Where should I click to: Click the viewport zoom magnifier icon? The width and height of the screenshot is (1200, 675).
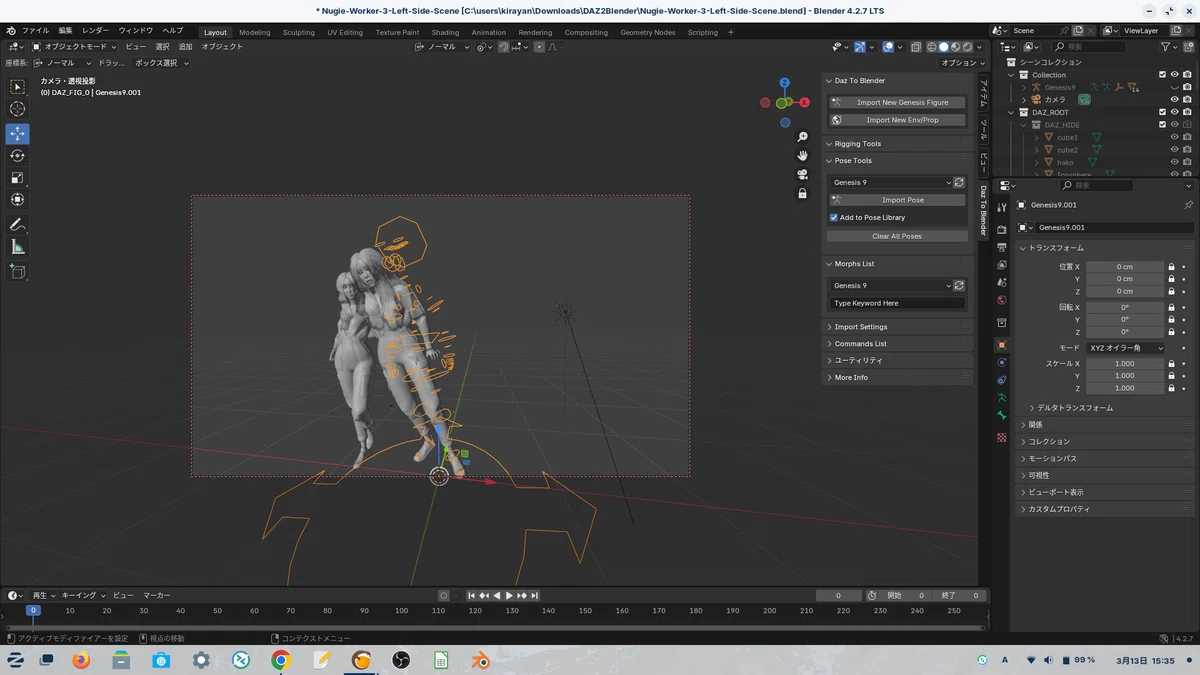[x=802, y=137]
